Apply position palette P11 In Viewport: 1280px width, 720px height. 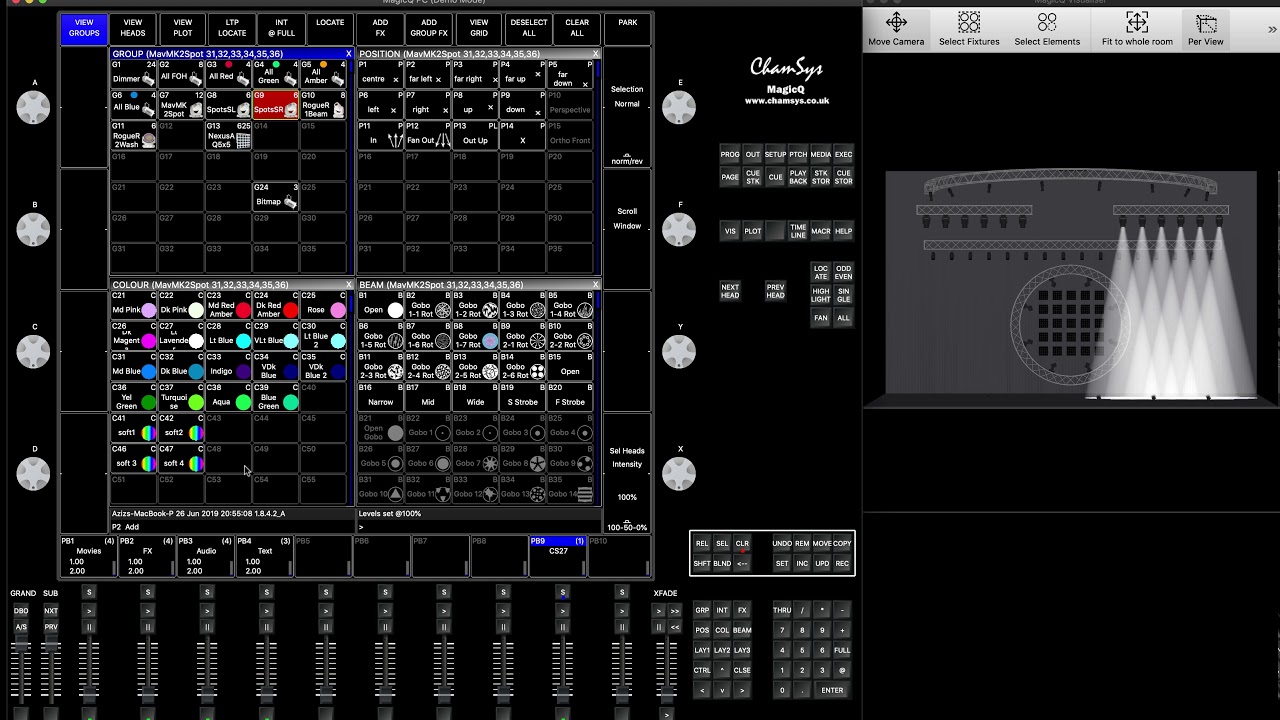[381, 136]
